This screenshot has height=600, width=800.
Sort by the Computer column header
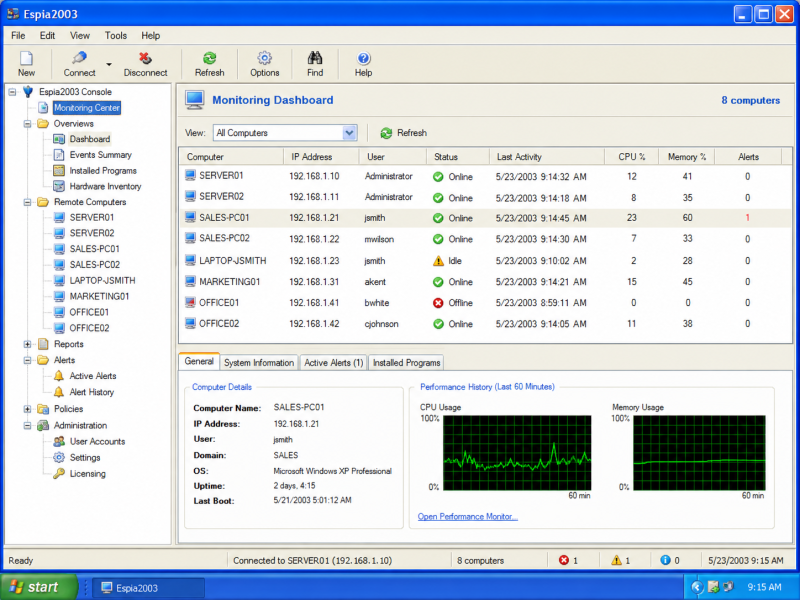click(231, 157)
